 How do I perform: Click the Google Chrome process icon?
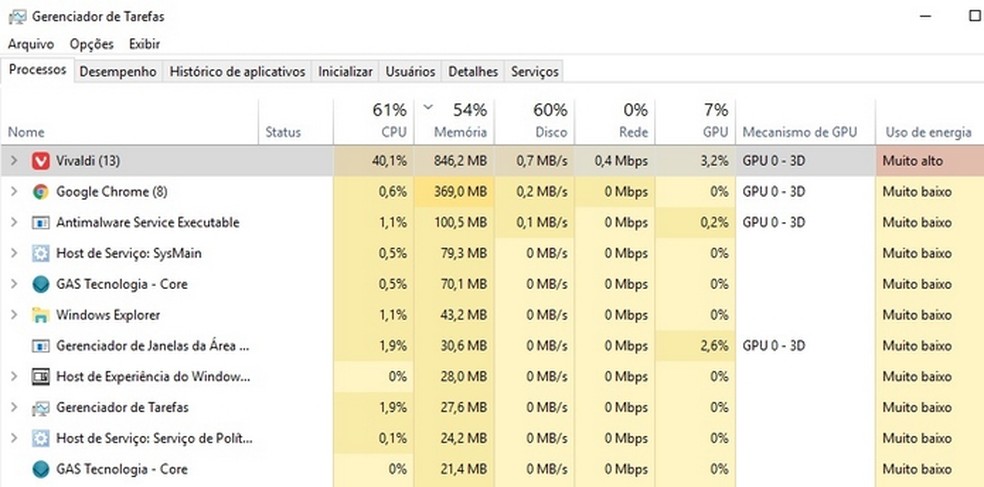click(41, 191)
